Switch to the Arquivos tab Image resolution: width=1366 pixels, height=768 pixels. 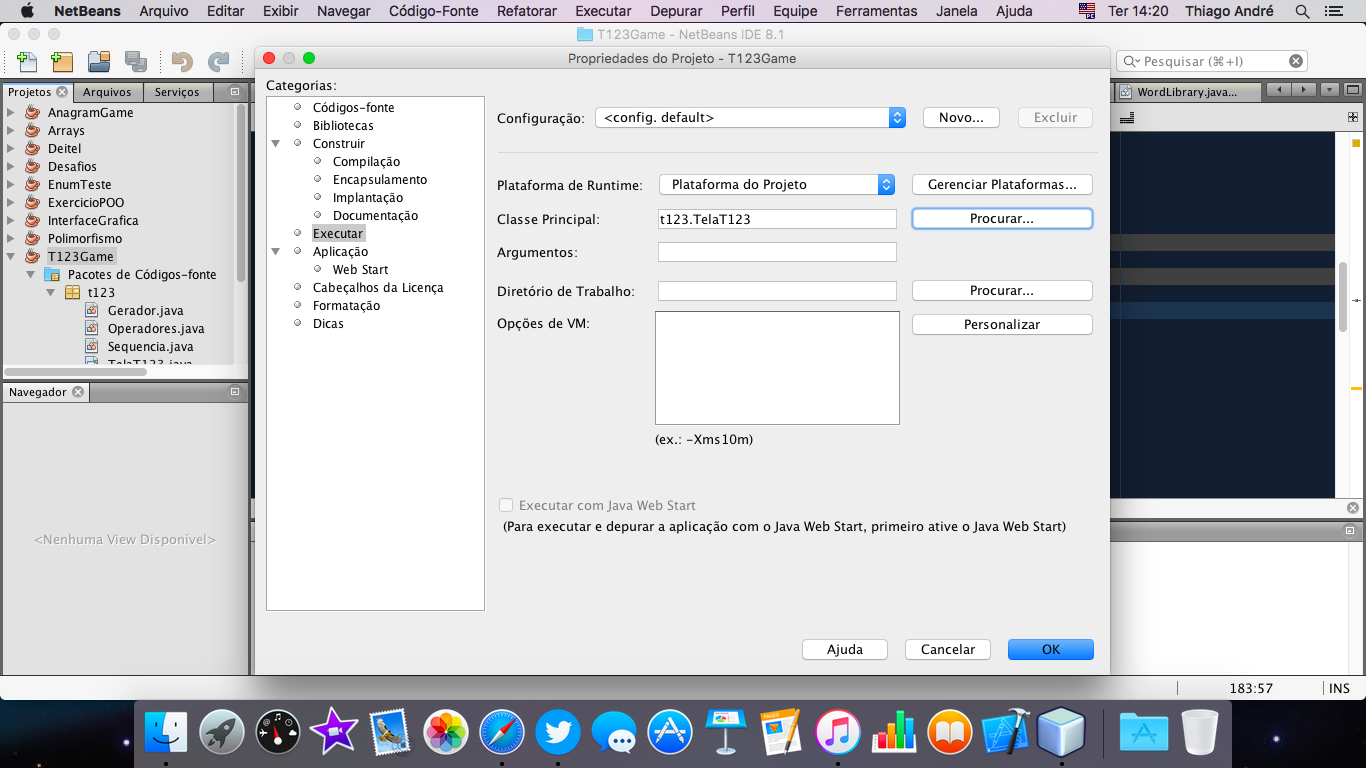tap(107, 92)
